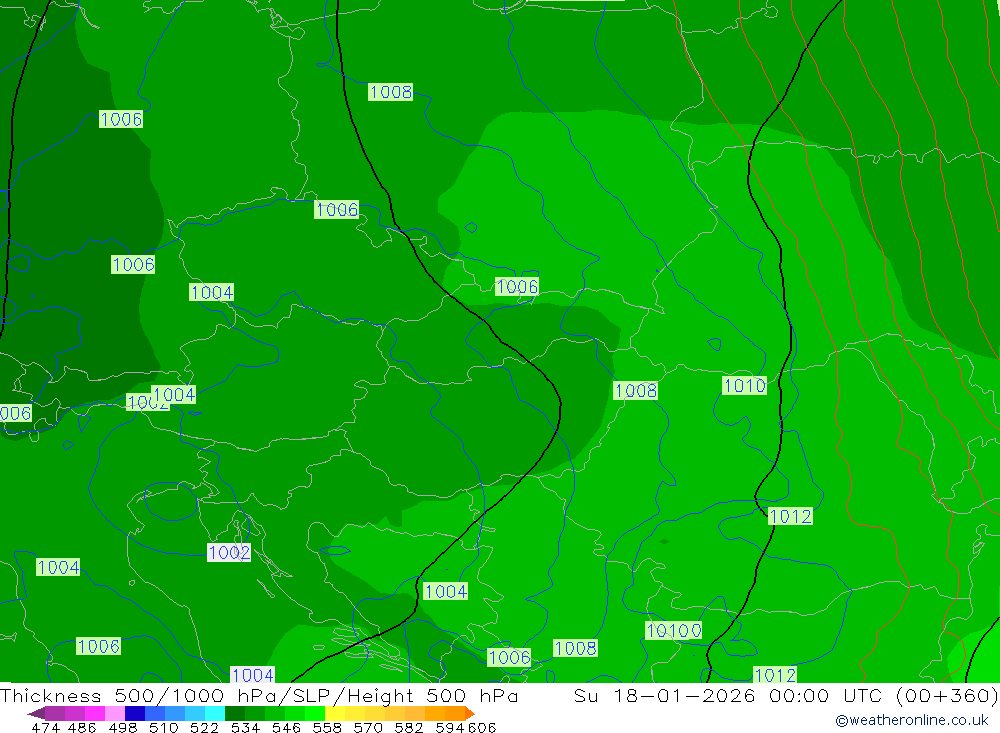
Task: Click the 1012 label on the black contour line
Action: point(791,516)
